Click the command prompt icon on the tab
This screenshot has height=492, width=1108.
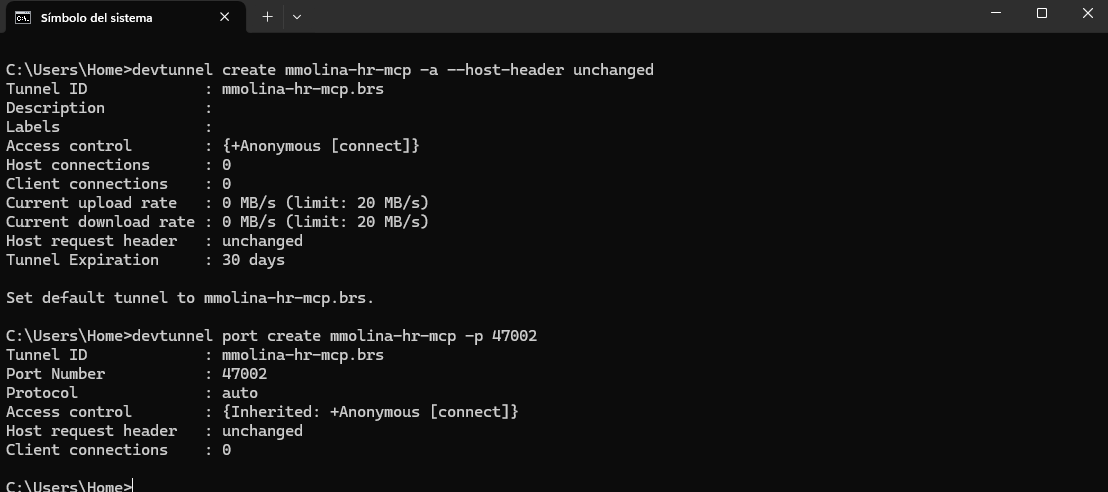click(22, 17)
